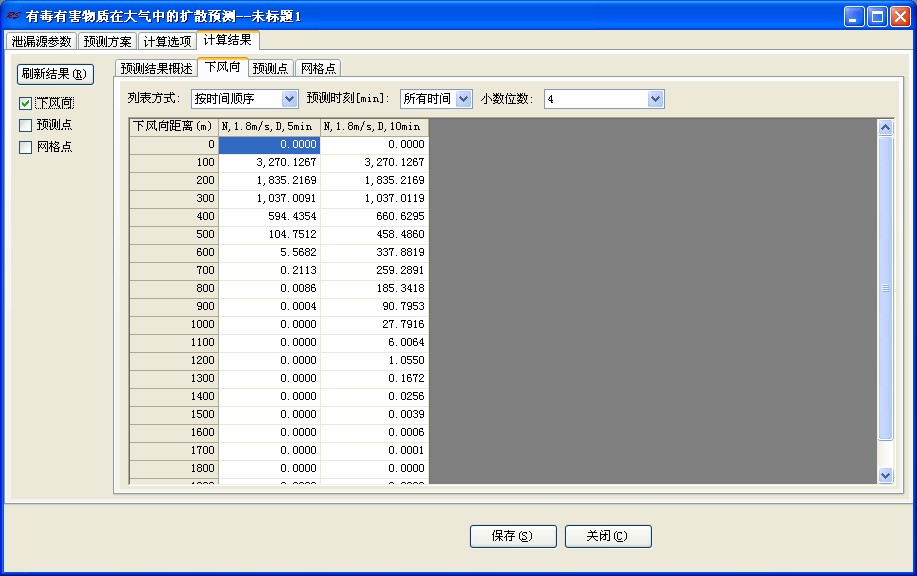Viewport: 917px width, 576px height.
Task: Select cell 594.4354
Action: click(x=269, y=216)
